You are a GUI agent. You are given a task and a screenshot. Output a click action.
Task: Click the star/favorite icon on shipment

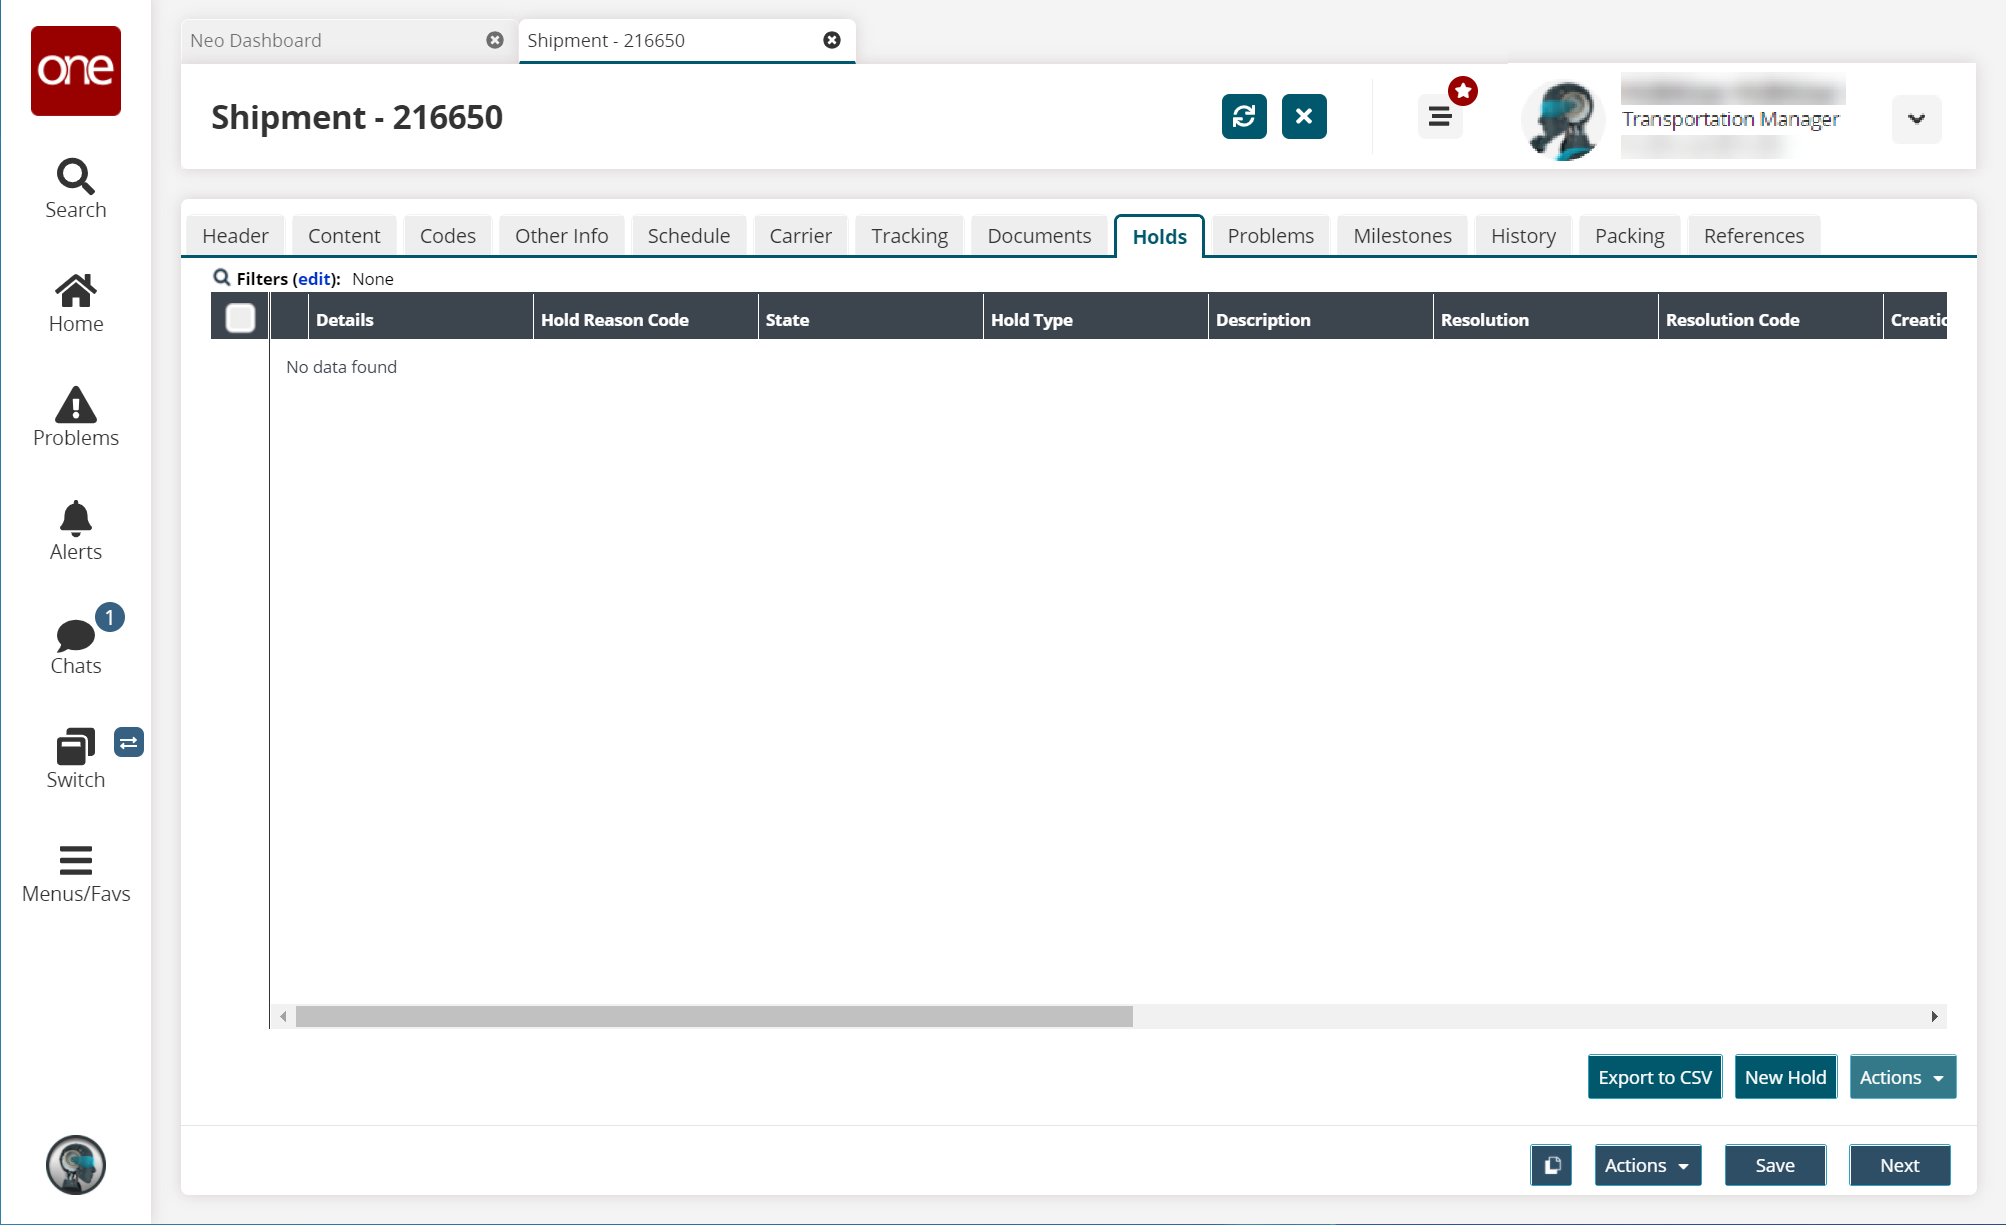click(x=1463, y=92)
